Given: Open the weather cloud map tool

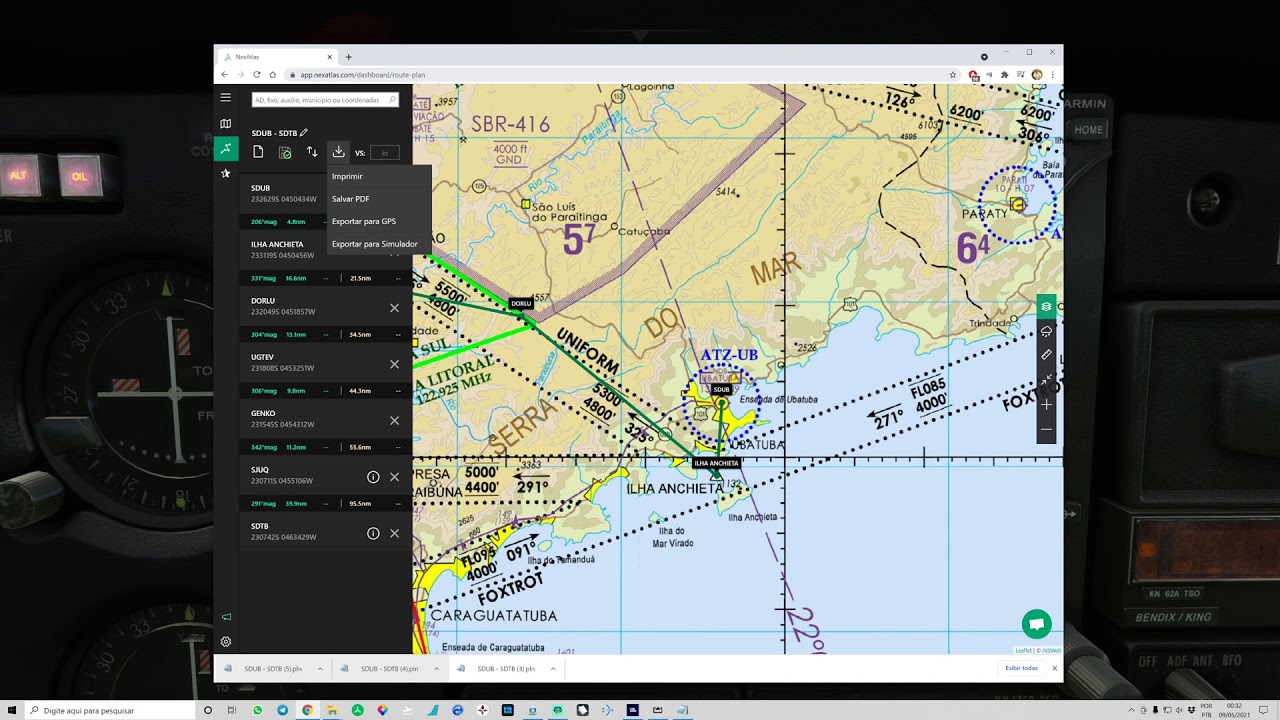Looking at the screenshot, I should pyautogui.click(x=1046, y=331).
